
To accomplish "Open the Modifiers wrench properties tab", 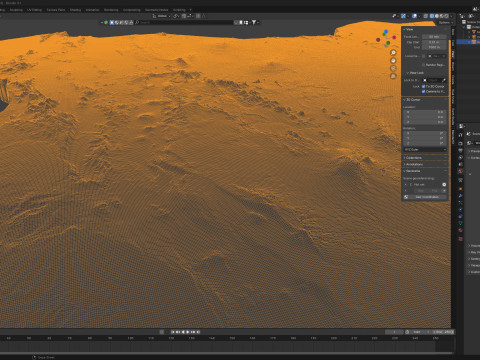I will (460, 196).
